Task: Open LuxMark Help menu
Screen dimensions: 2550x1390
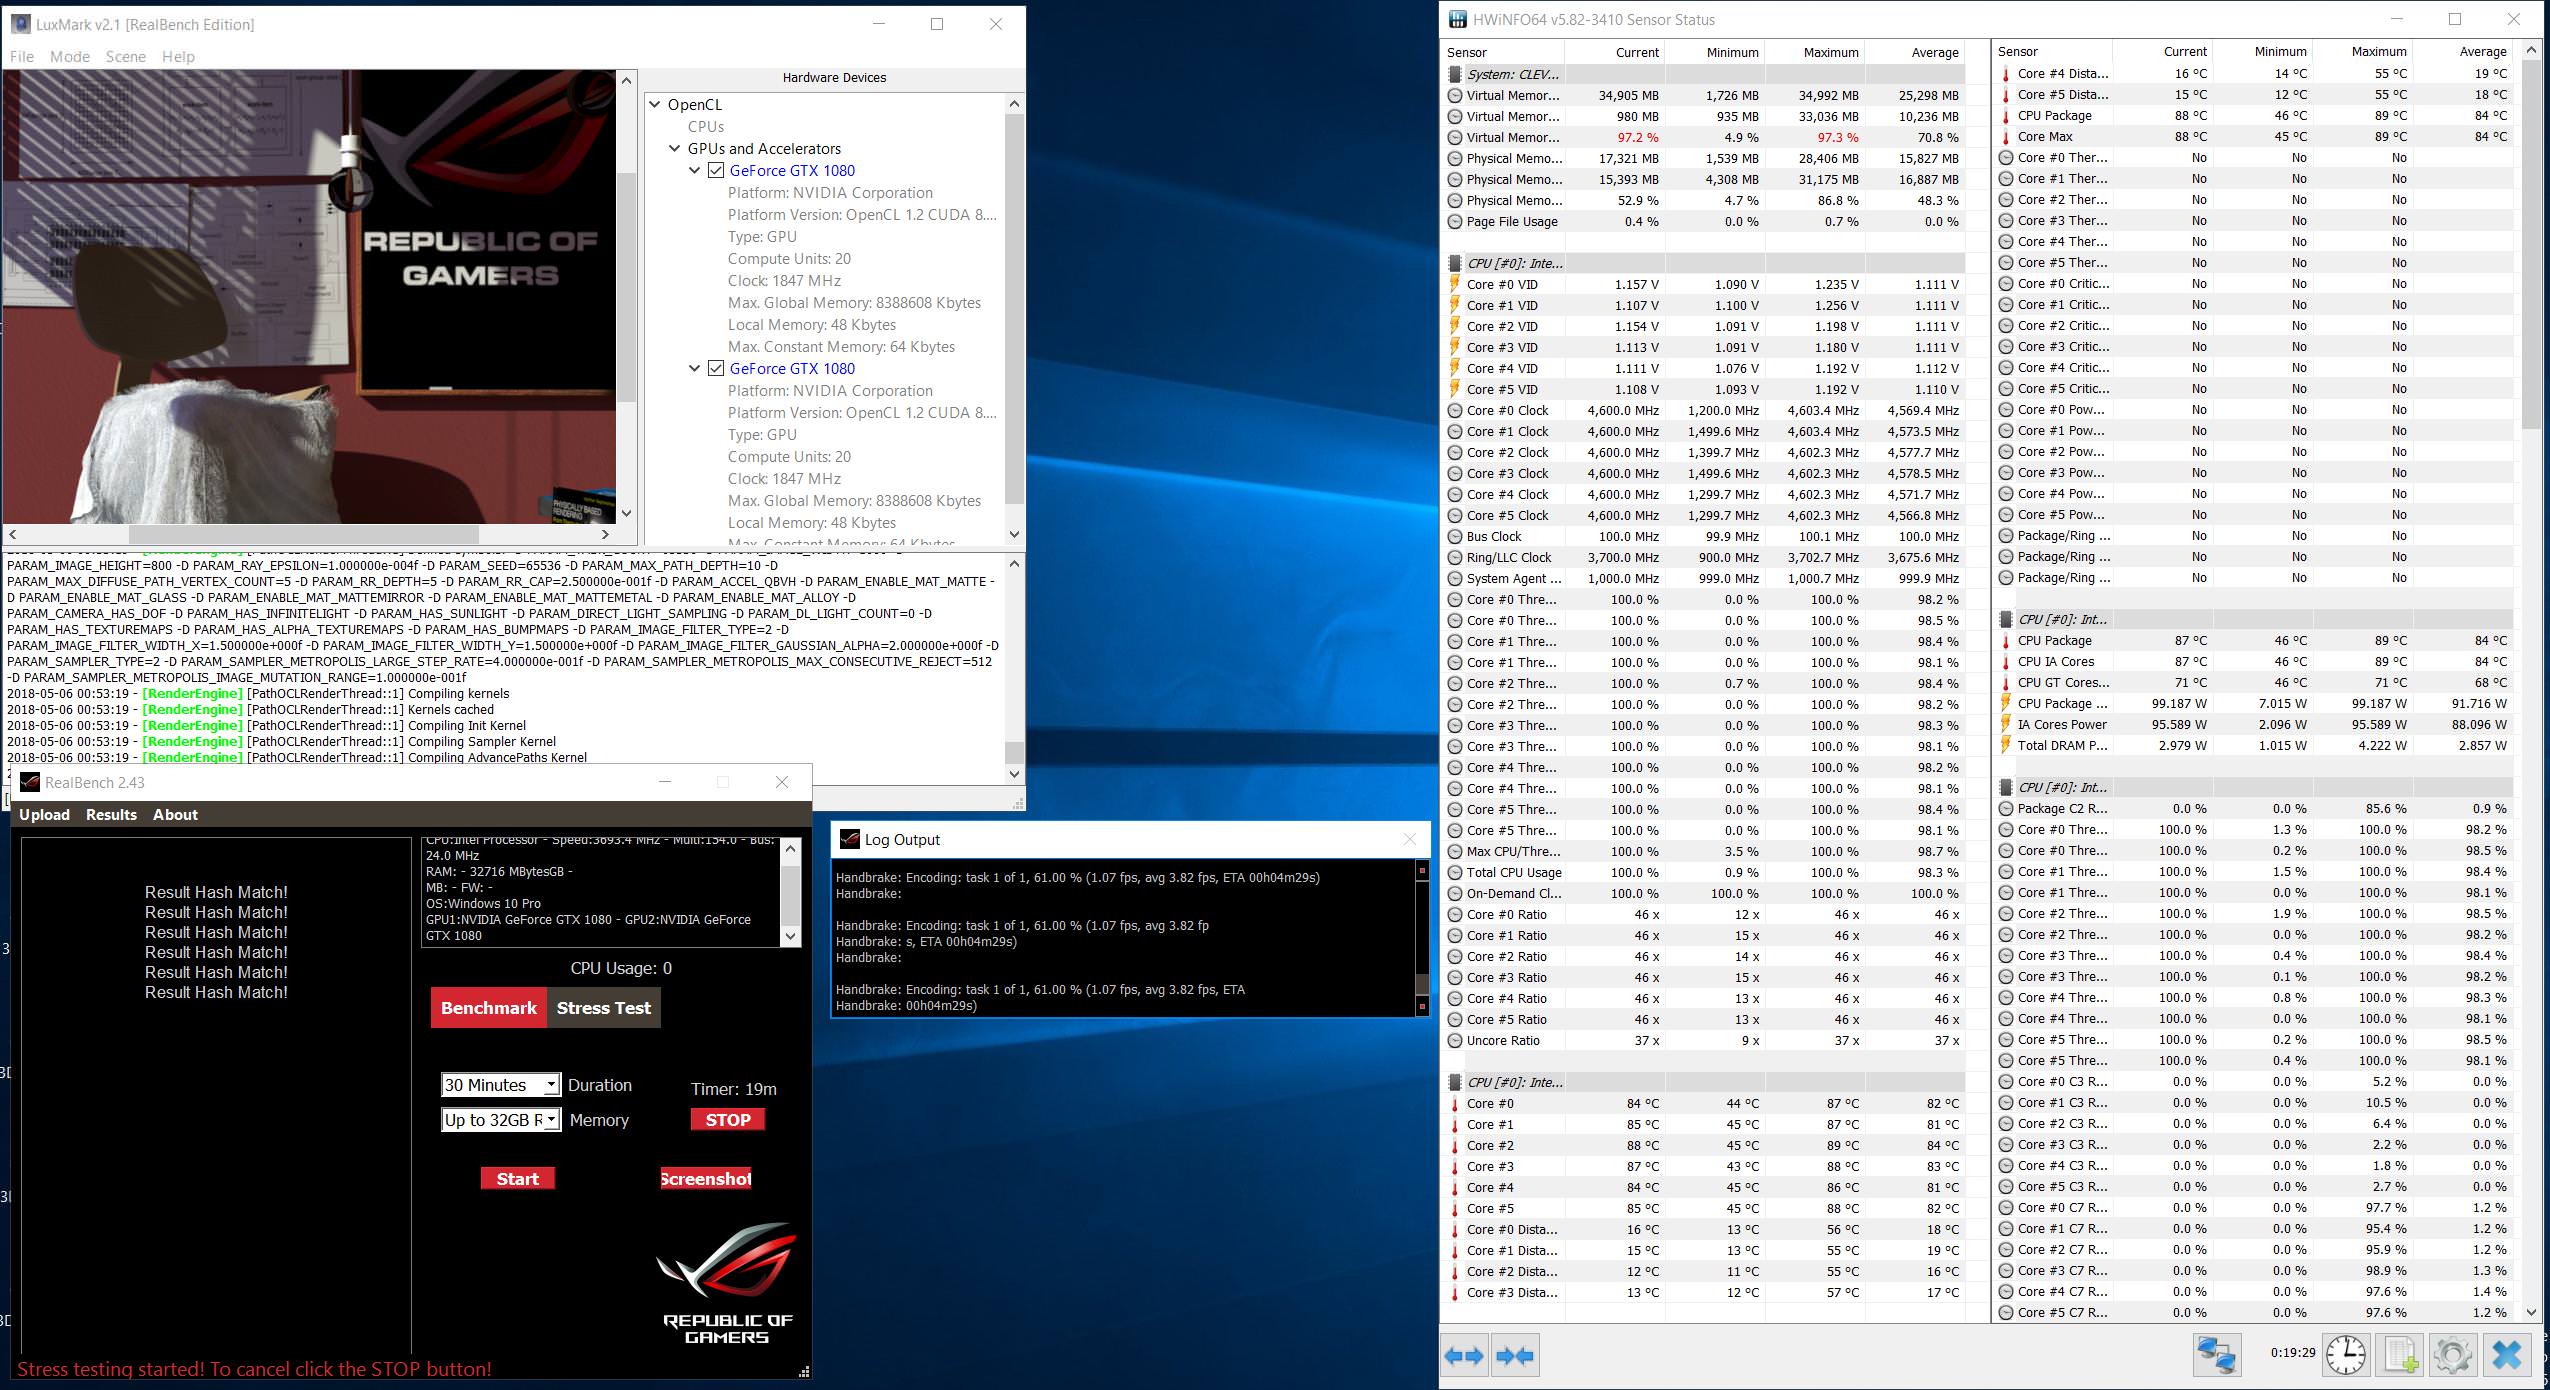Action: pos(178,56)
